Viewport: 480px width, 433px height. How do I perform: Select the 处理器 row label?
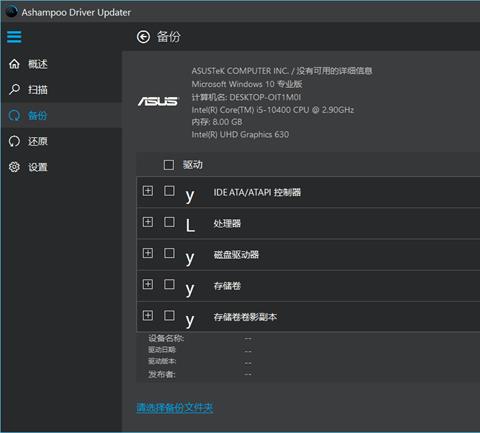tap(227, 223)
